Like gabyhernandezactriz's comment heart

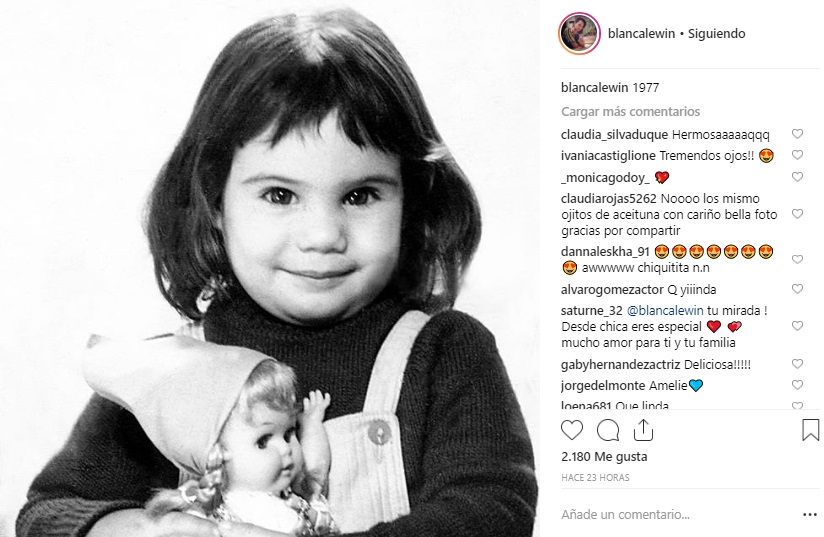(797, 364)
